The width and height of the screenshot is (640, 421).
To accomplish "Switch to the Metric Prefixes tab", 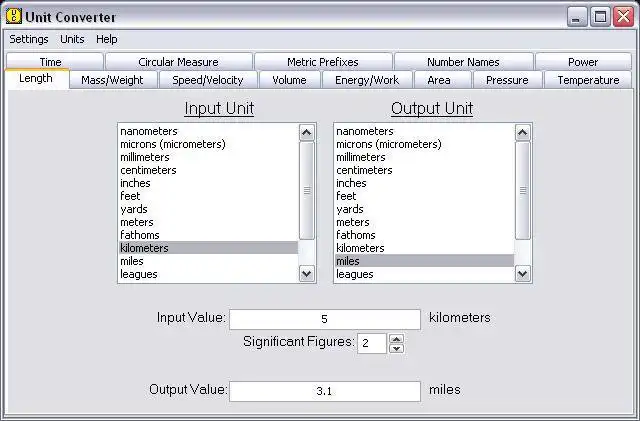I will pyautogui.click(x=323, y=62).
